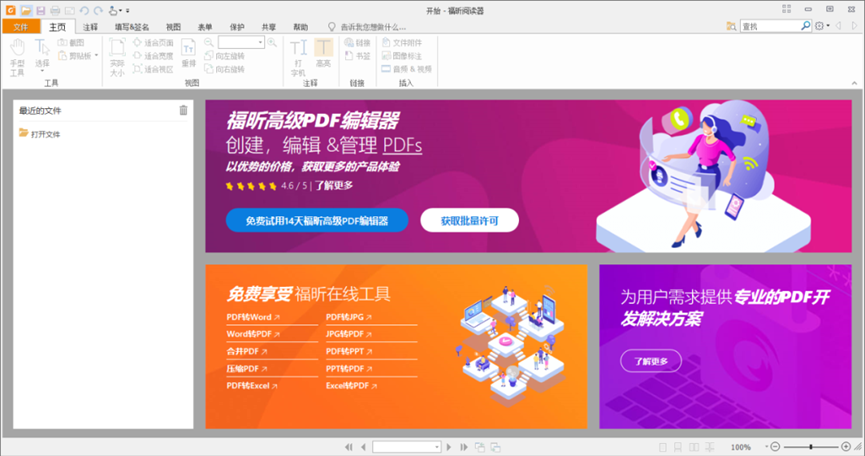This screenshot has height=456, width=865.
Task: Open the page number dropdown in status bar
Action: click(436, 447)
